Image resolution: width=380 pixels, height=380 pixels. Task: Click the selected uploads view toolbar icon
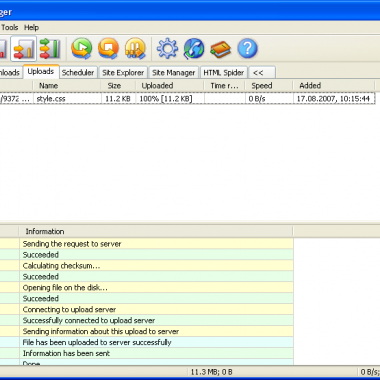pos(23,49)
